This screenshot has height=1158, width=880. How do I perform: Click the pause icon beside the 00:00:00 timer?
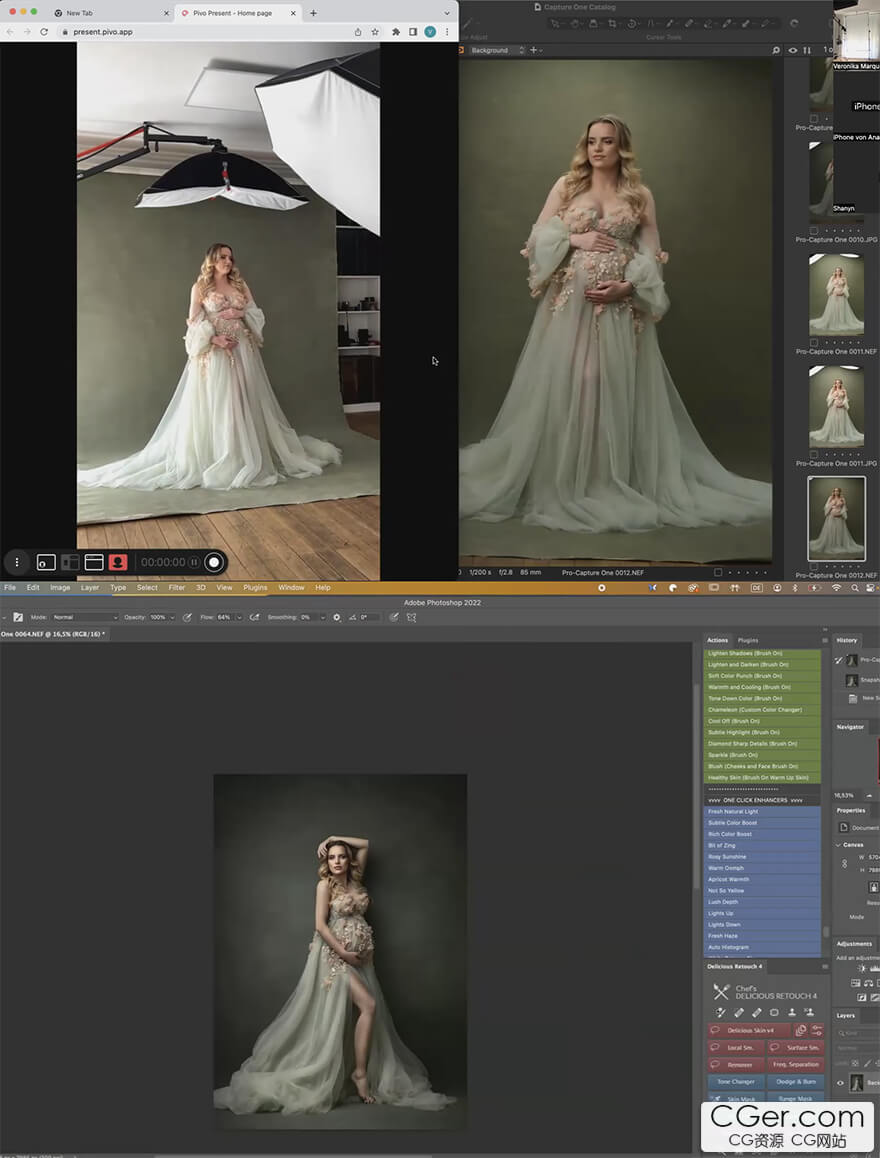(x=193, y=562)
